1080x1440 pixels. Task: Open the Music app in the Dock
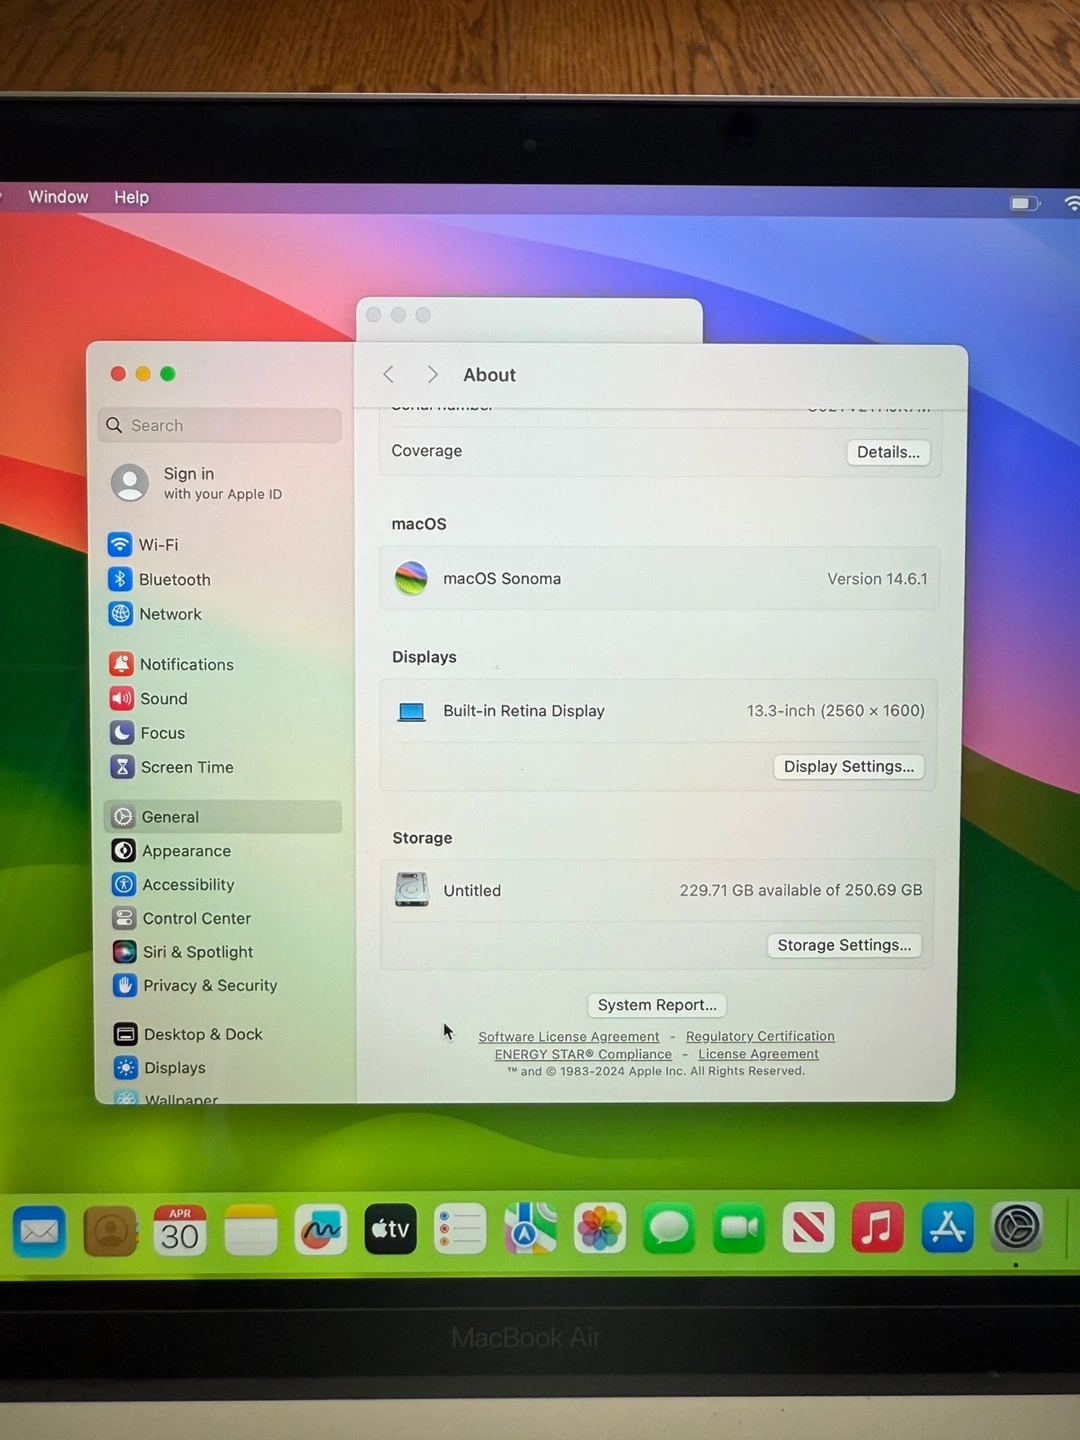pos(877,1227)
